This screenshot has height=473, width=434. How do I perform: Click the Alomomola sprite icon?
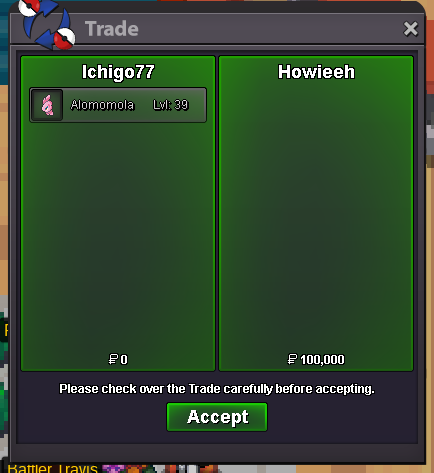pos(47,105)
